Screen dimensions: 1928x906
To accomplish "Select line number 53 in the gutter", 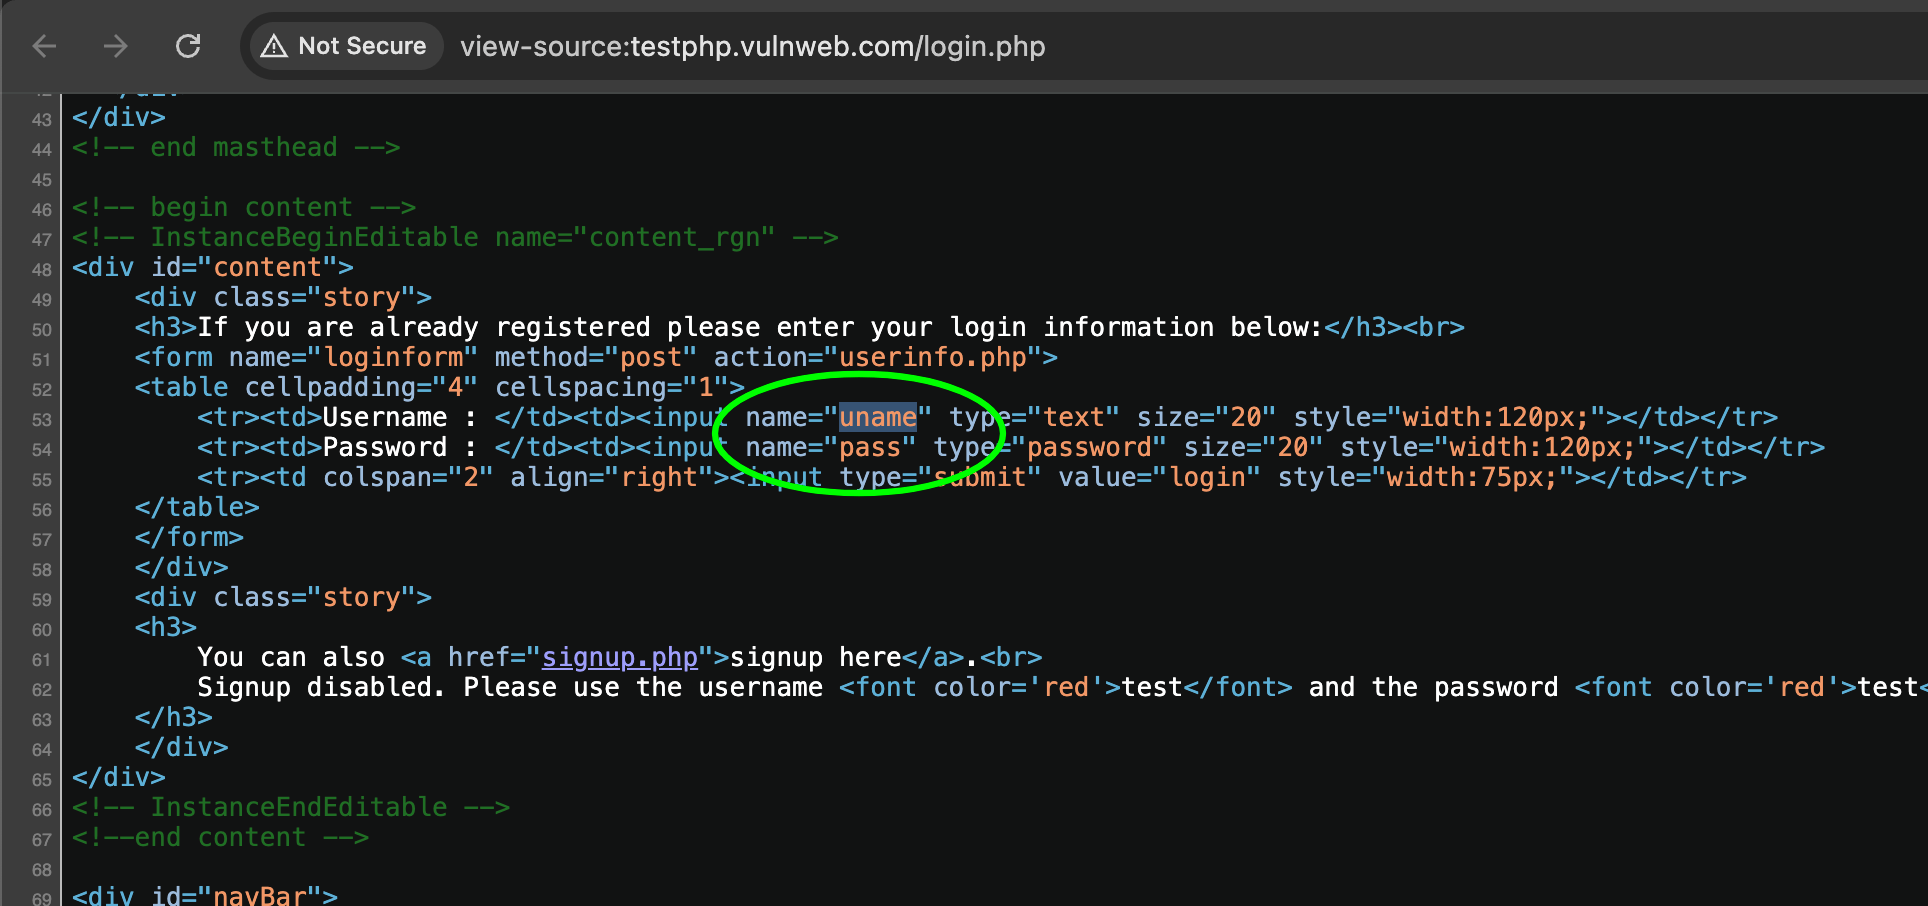I will coord(41,420).
